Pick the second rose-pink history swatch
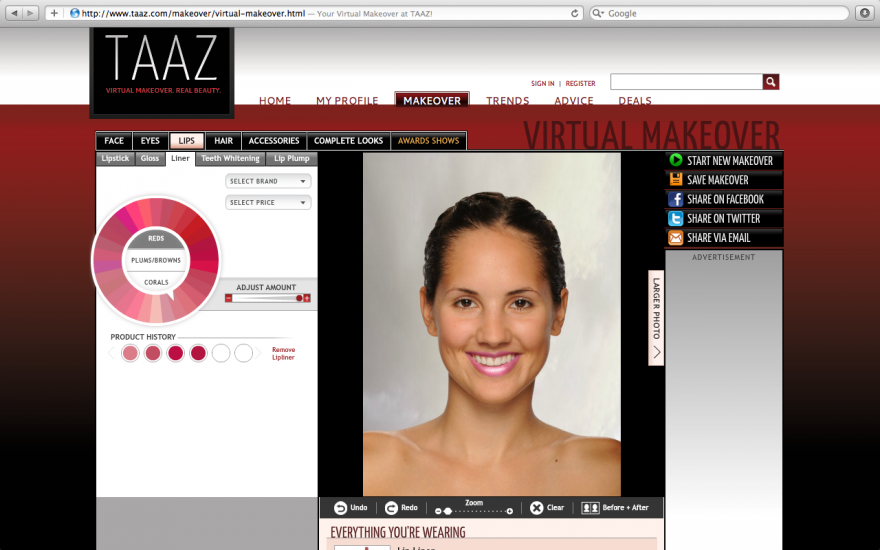880x550 pixels. coord(153,353)
